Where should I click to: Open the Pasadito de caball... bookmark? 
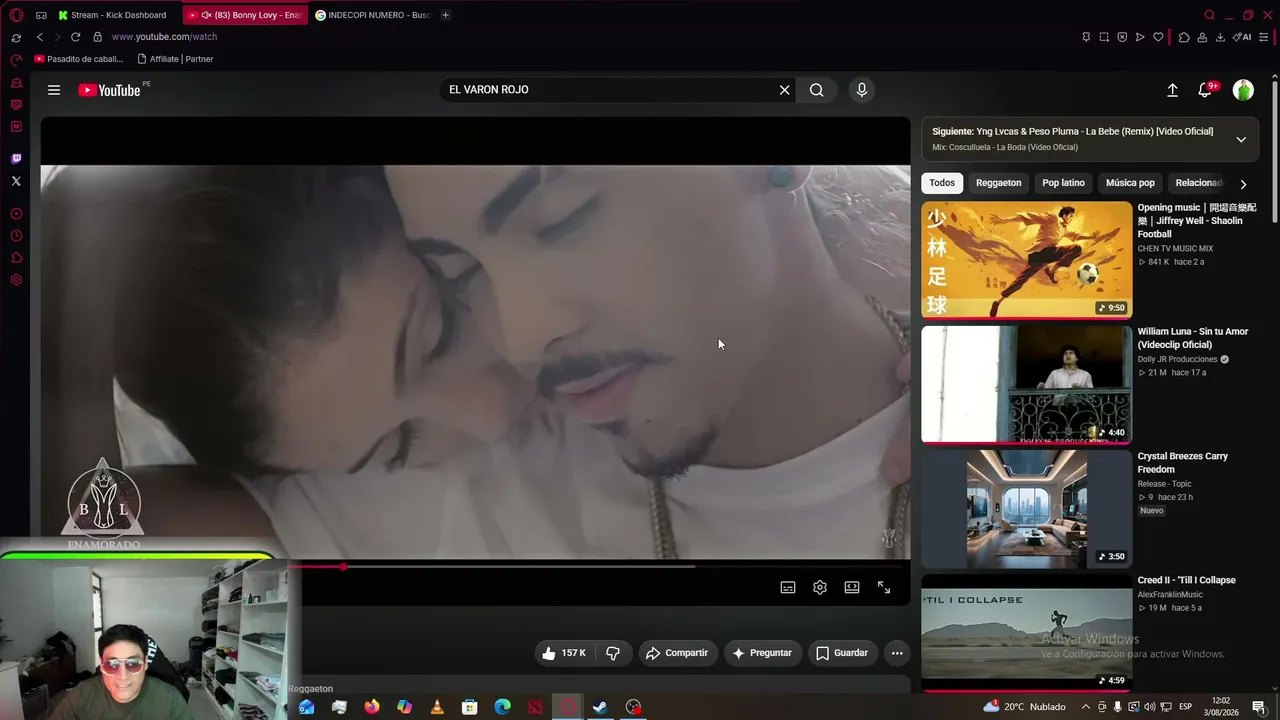point(79,59)
